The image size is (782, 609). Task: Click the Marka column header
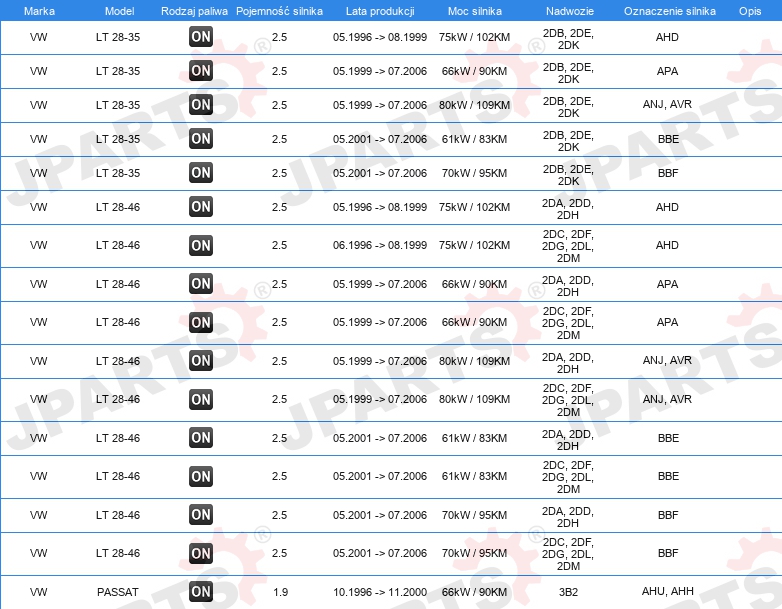39,11
